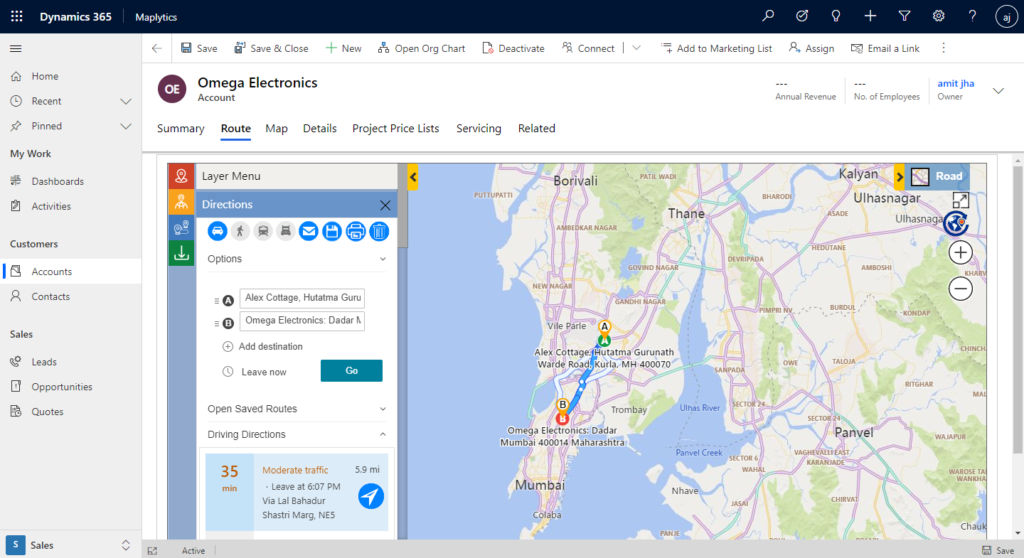The width and height of the screenshot is (1024, 558).
Task: Expand map to full screen
Action: (x=961, y=200)
